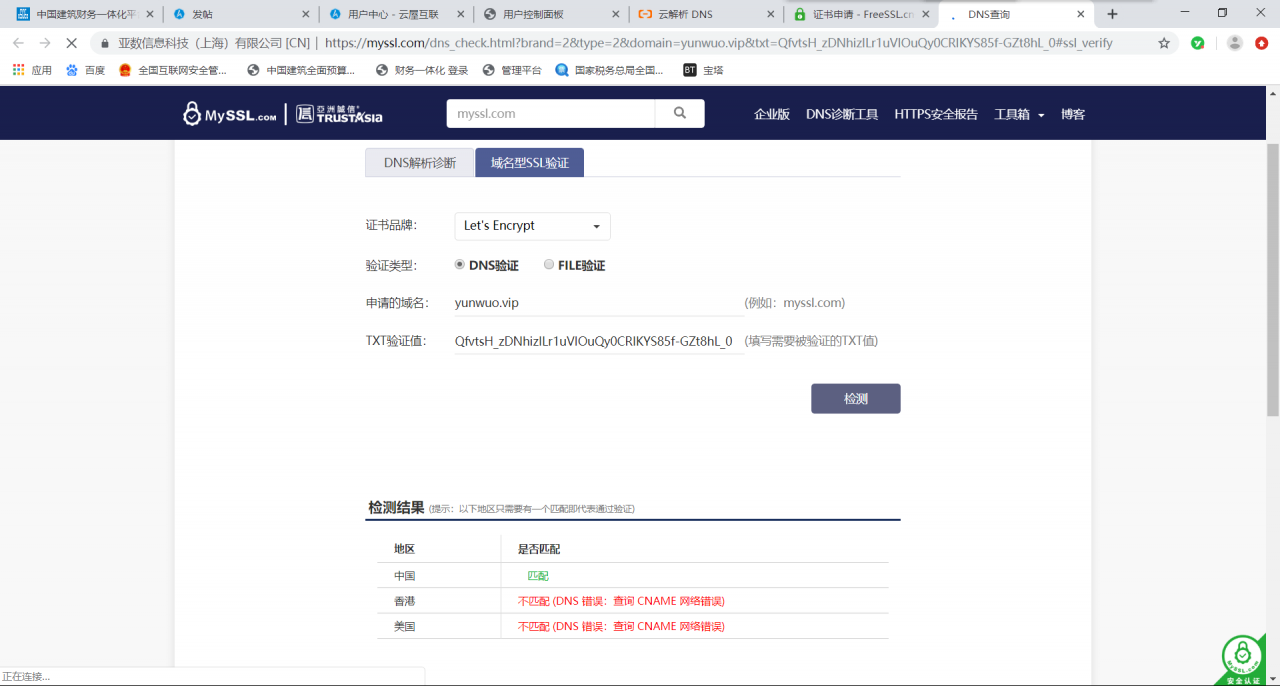Select the FILE验证 radio button
This screenshot has width=1280, height=686.
point(549,264)
